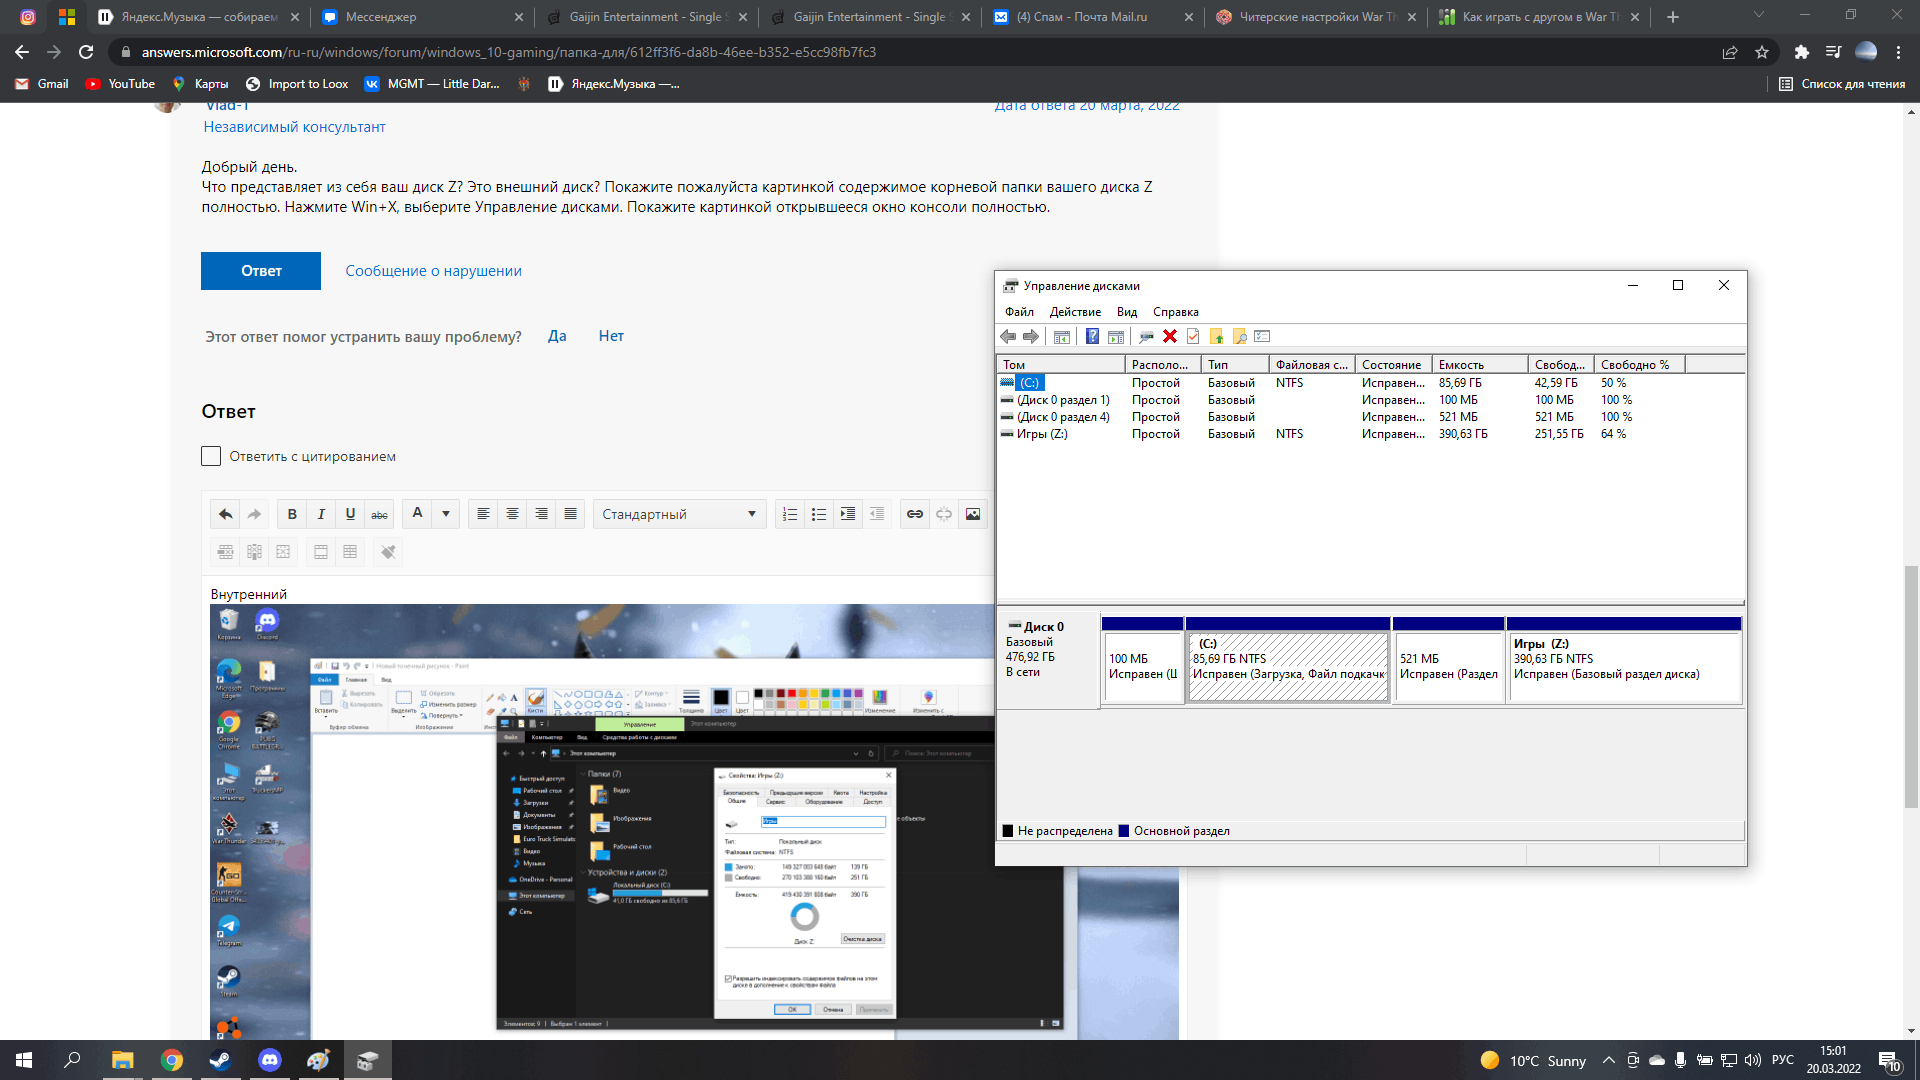
Task: Insert a hyperlink in the reply
Action: 914,514
